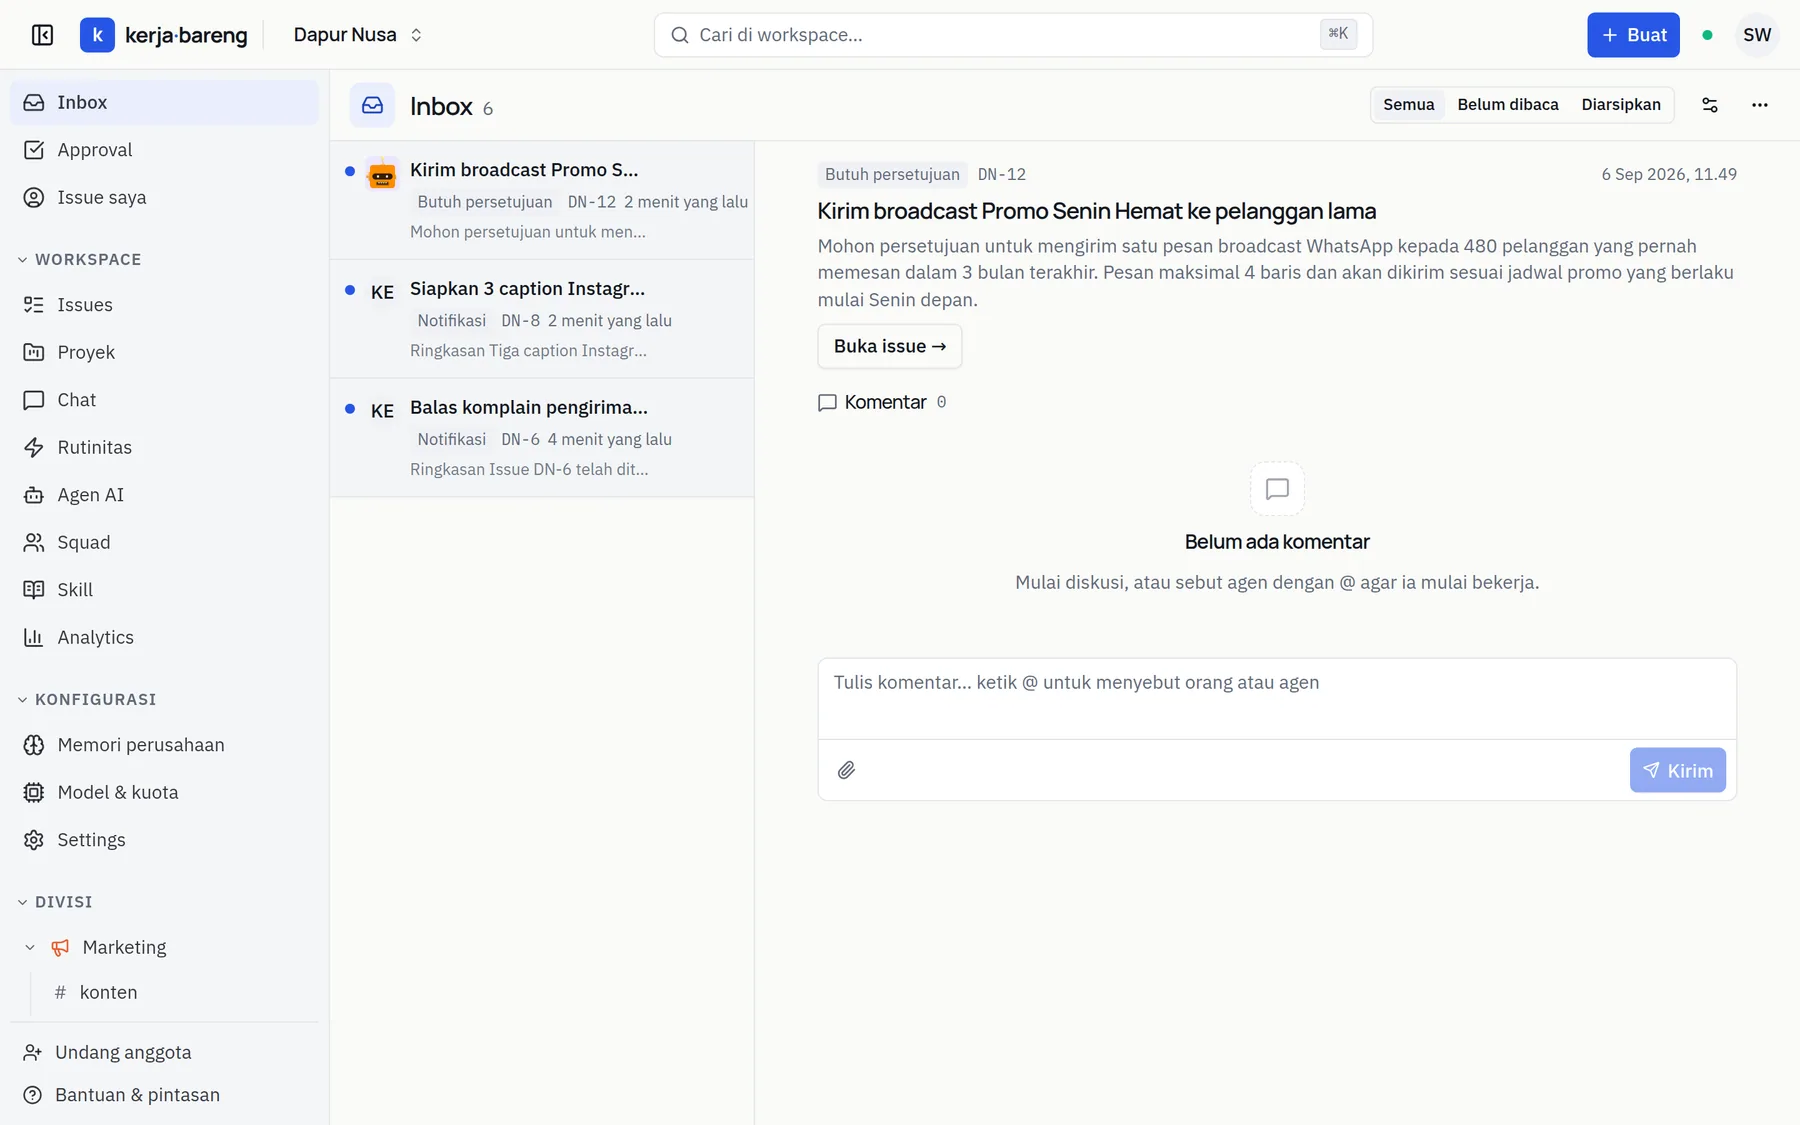Open Analytics dashboard
Screen dimensions: 1800x1125
[x=164, y=637]
